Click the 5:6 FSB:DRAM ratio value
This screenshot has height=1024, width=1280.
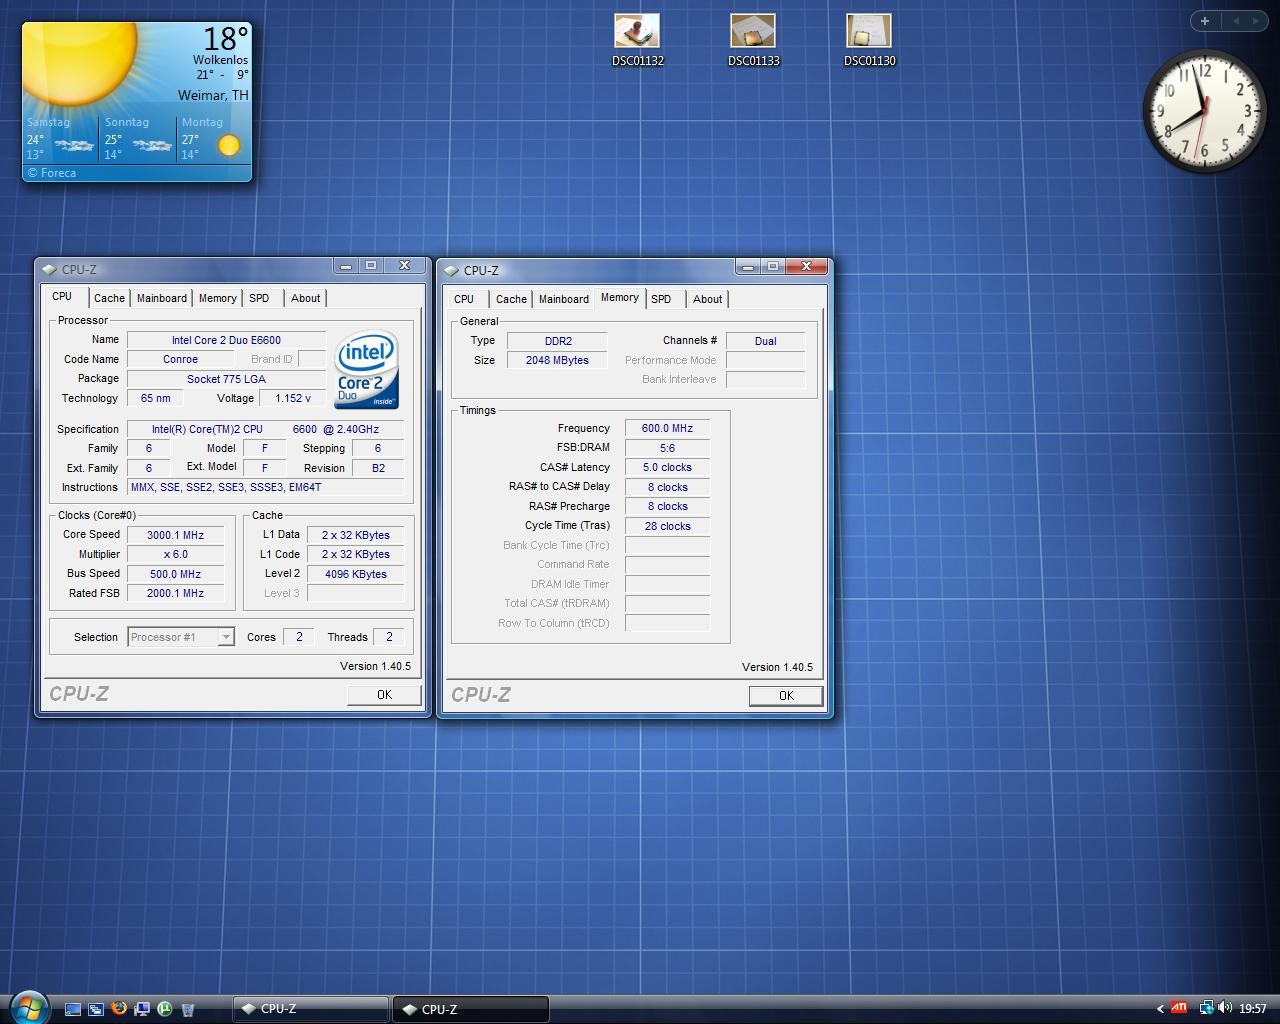coord(667,448)
